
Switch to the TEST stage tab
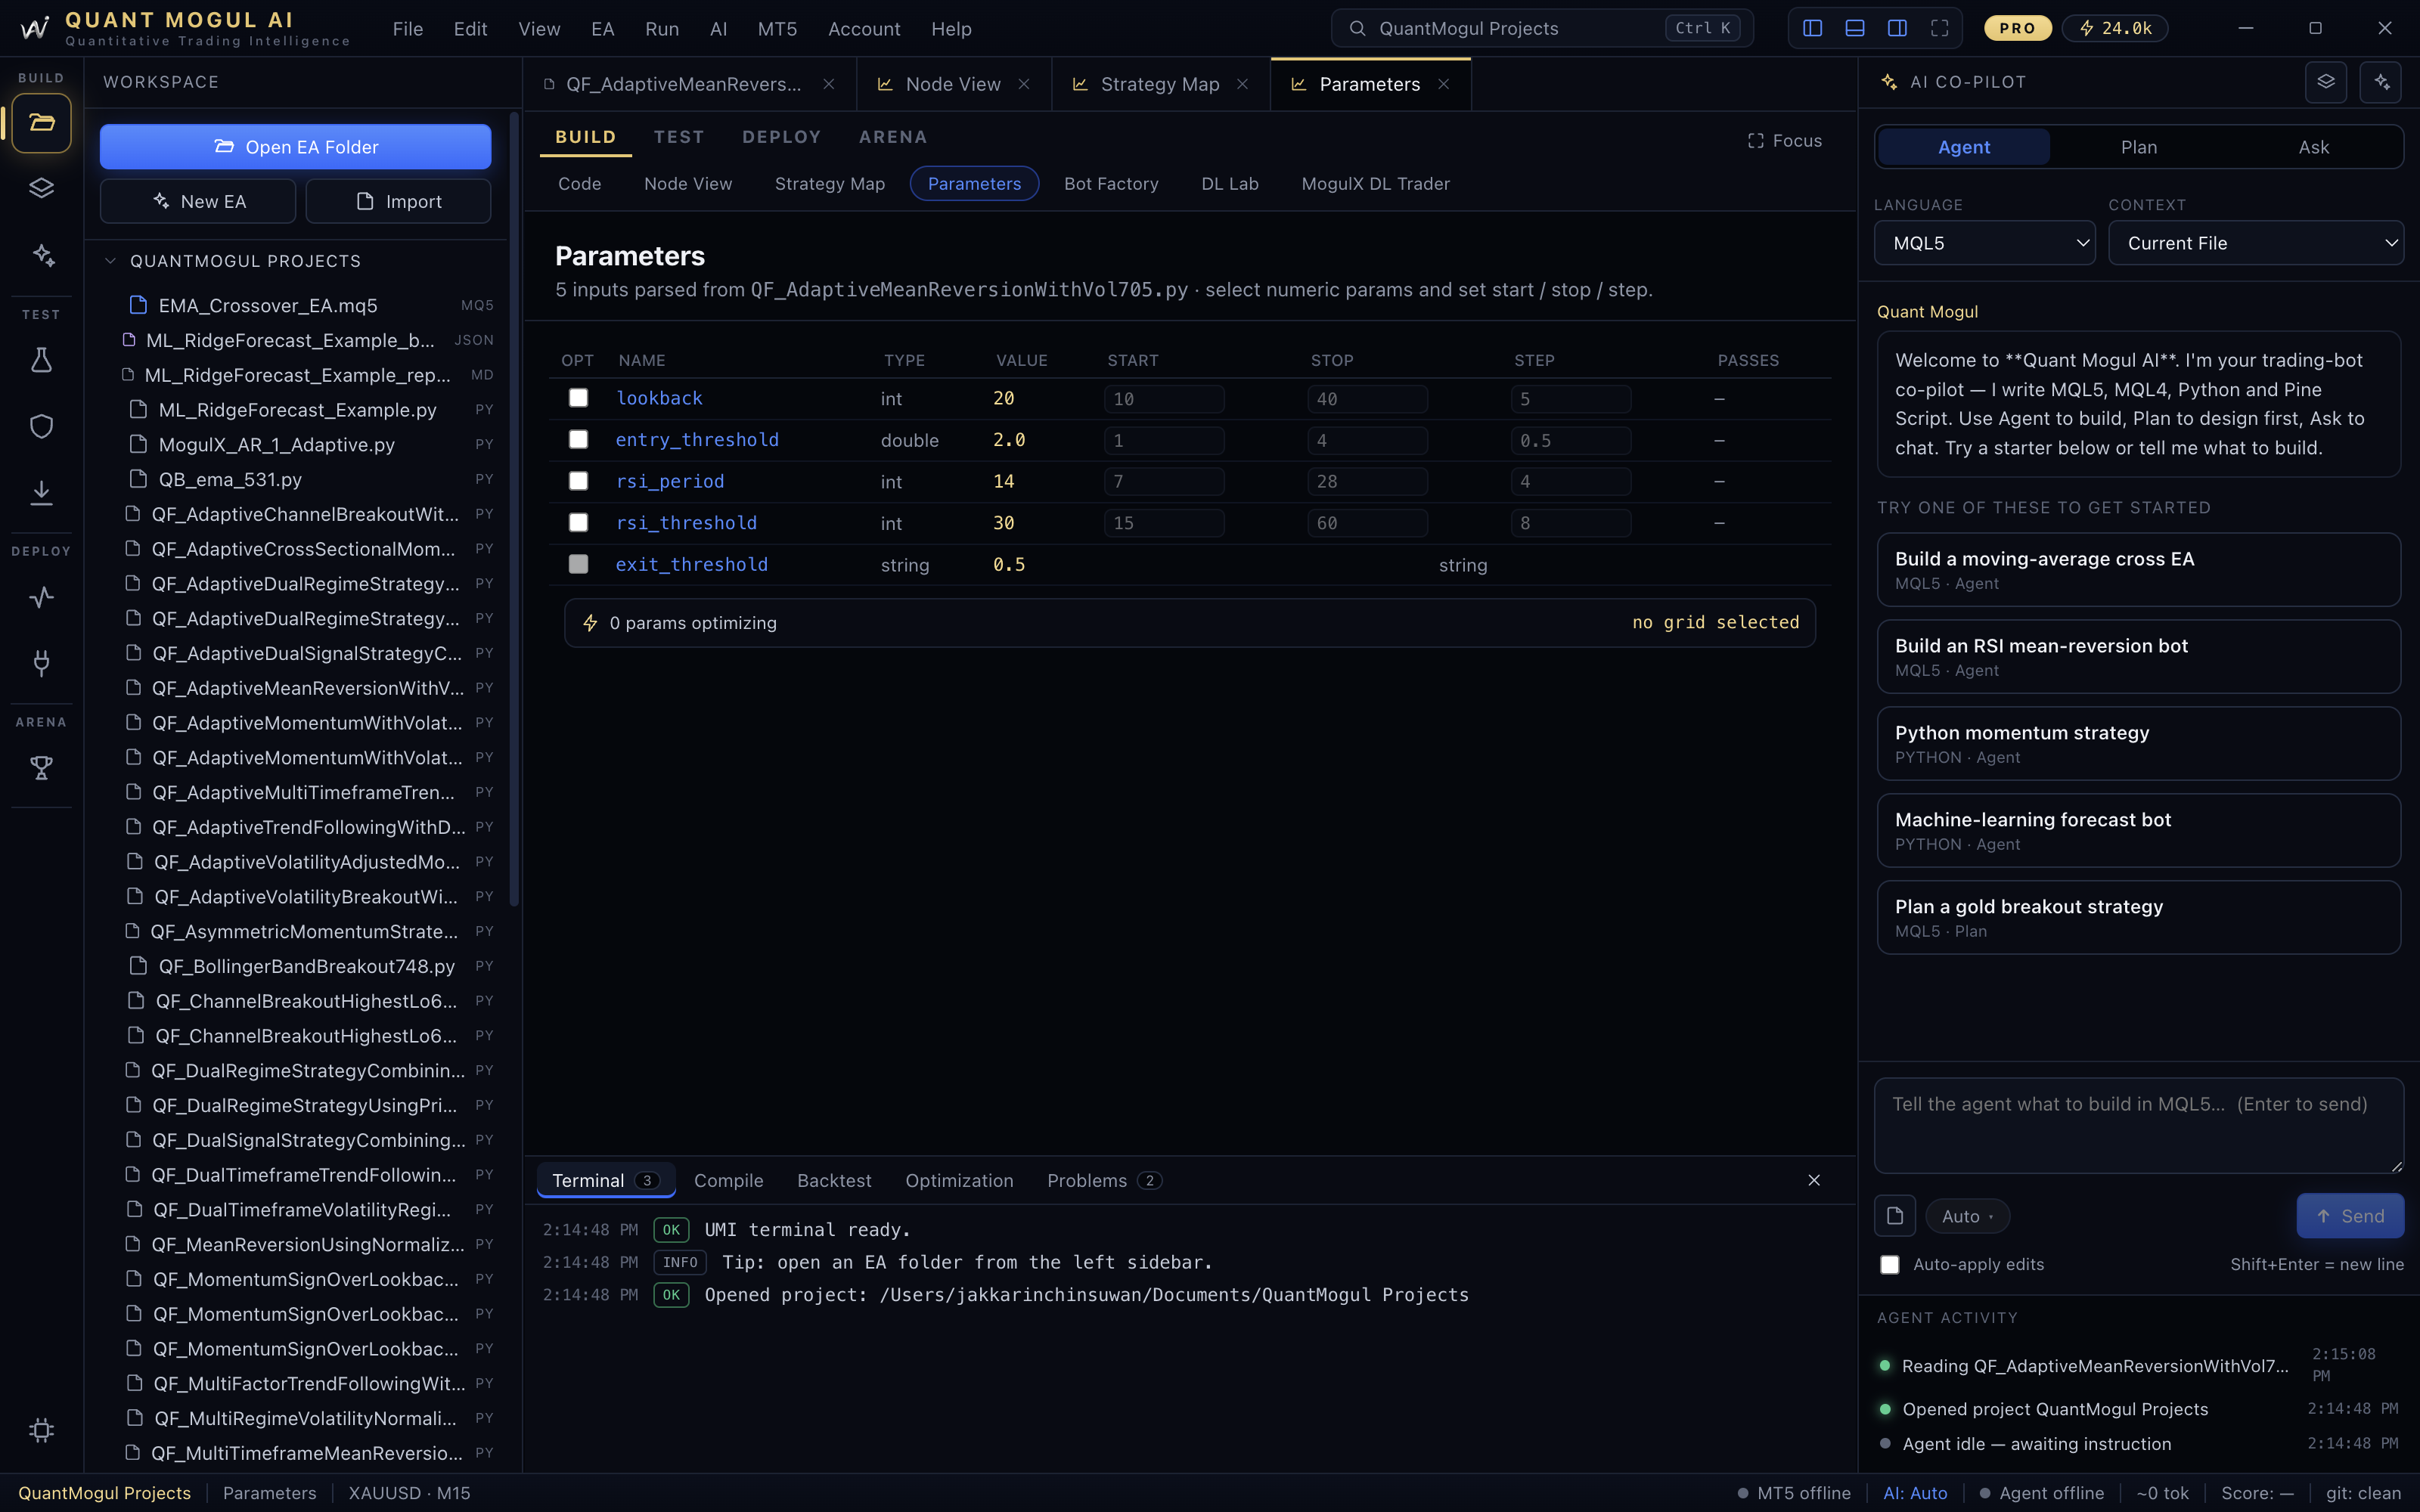pos(679,137)
